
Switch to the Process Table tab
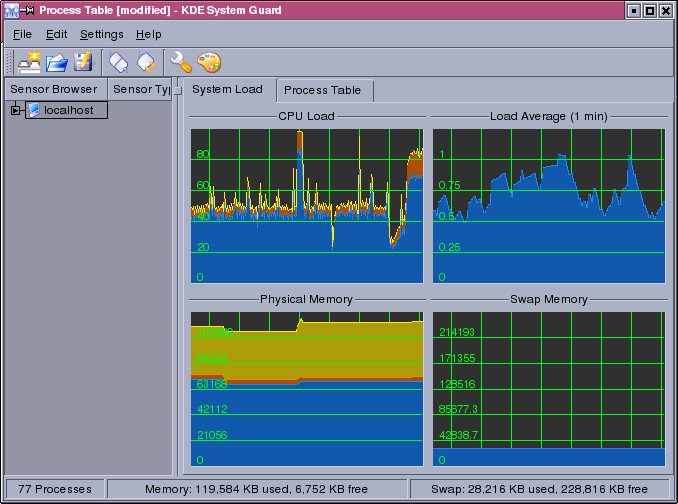pos(322,90)
